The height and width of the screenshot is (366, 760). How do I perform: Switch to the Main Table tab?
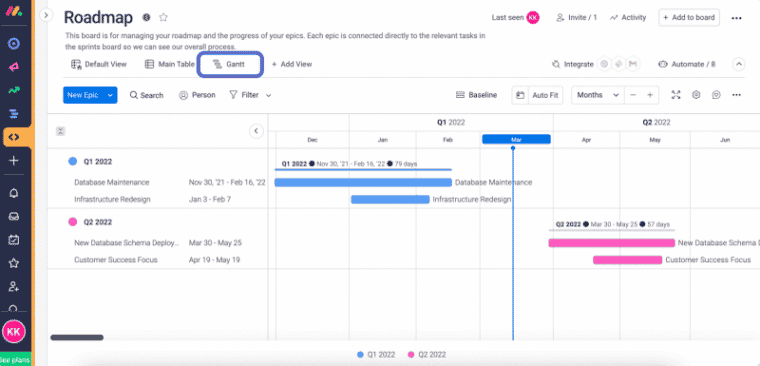(170, 64)
